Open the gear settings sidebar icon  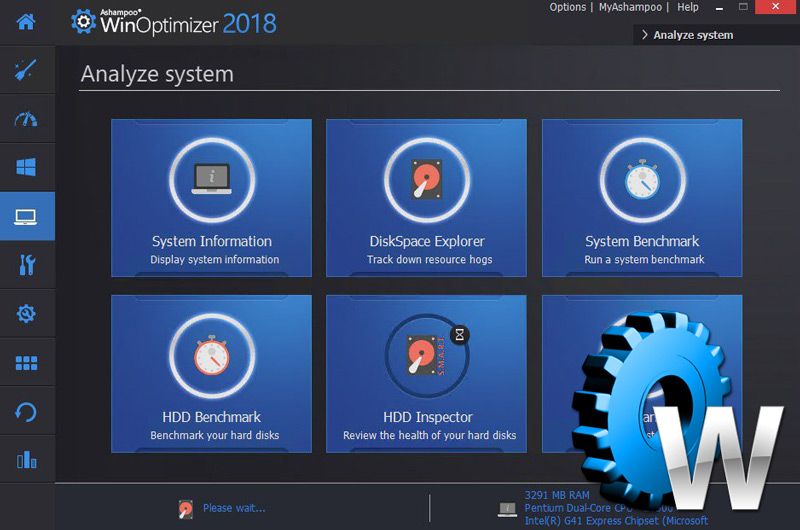coord(26,313)
